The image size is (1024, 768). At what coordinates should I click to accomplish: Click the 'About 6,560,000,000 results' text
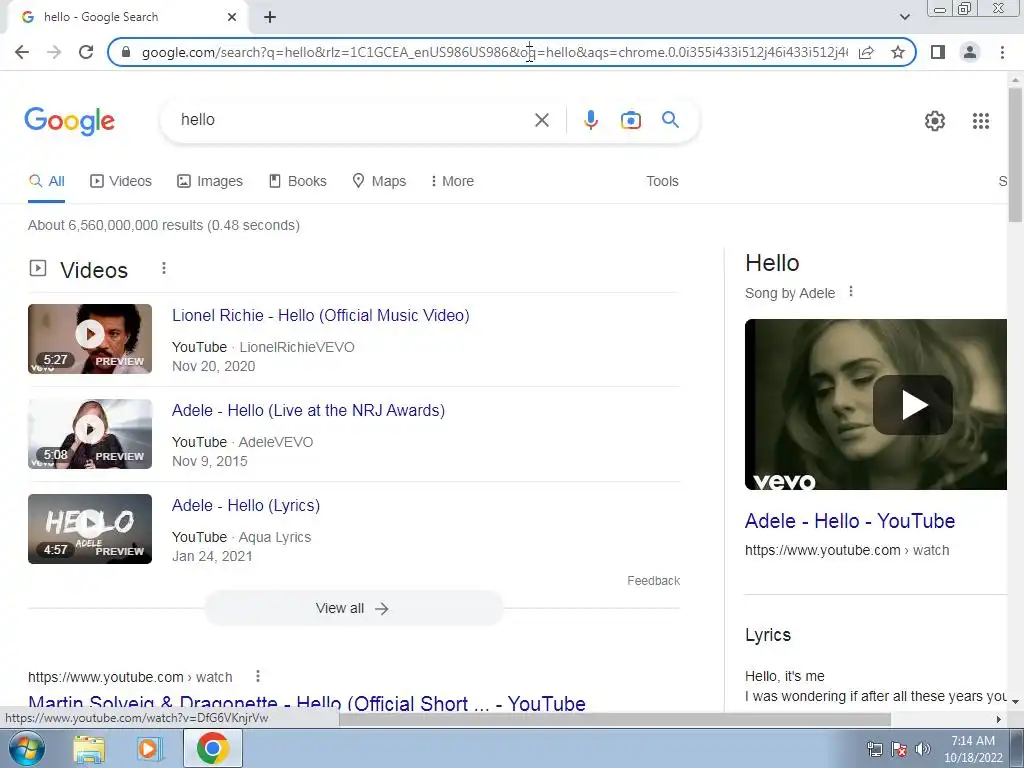tap(164, 225)
